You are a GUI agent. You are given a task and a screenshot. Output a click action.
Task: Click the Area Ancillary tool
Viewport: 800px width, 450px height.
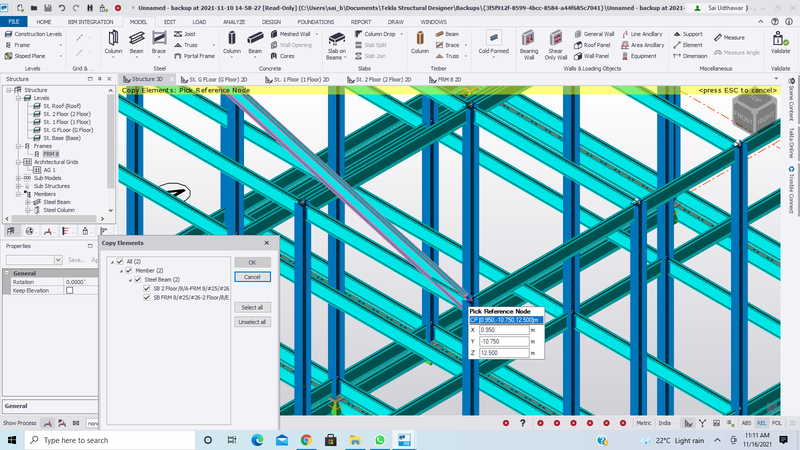[643, 45]
